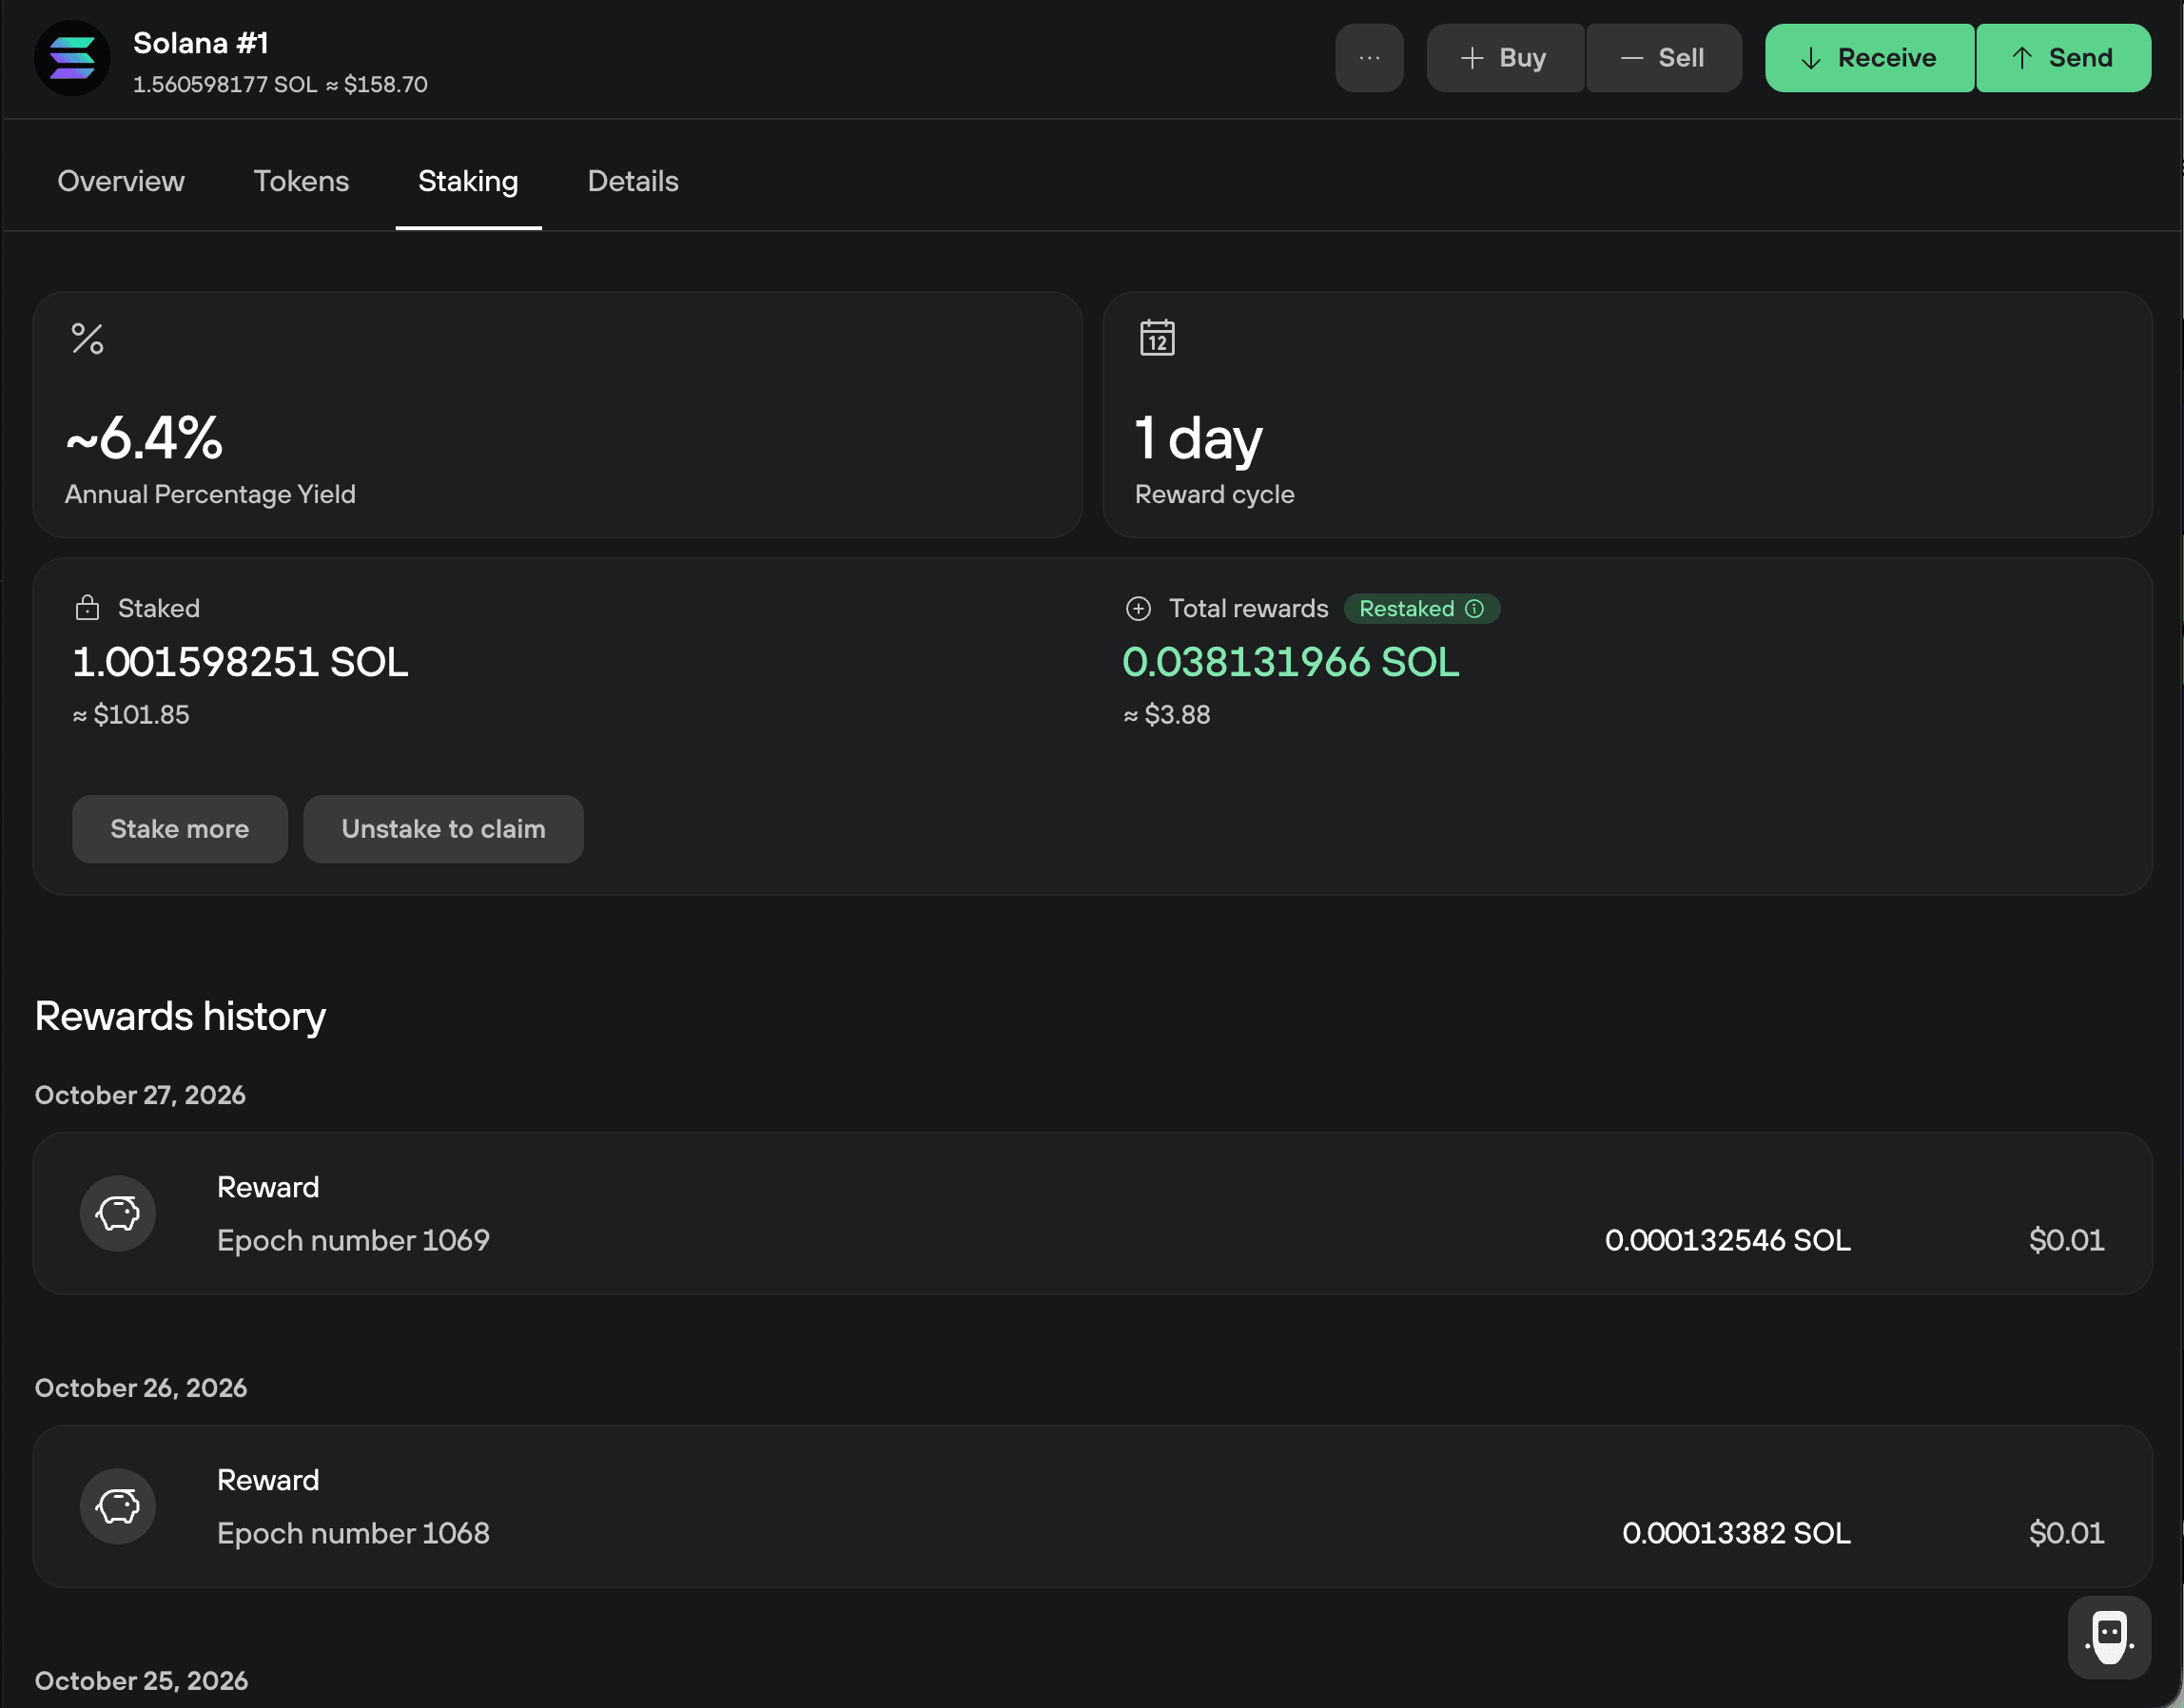Click the 0.038131966 SOL total rewards
This screenshot has width=2184, height=1708.
point(1291,662)
